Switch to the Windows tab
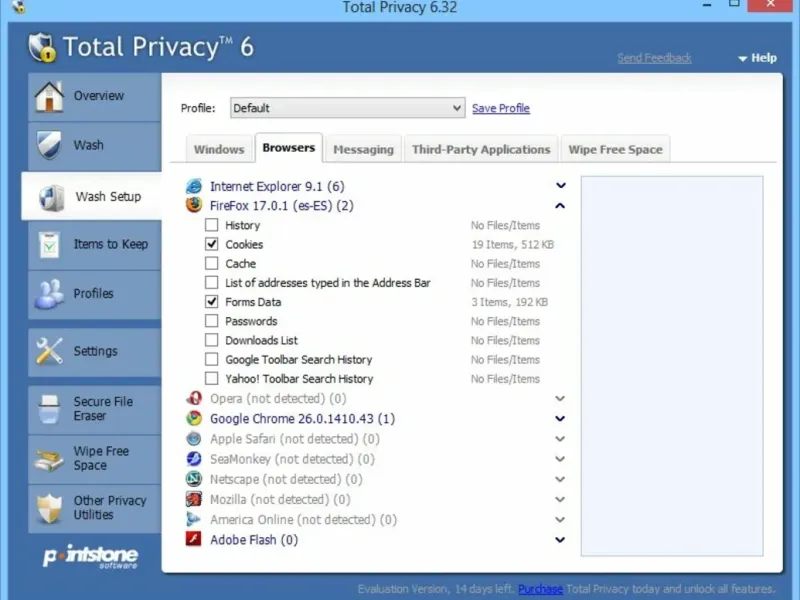Viewport: 800px width, 600px height. (219, 149)
